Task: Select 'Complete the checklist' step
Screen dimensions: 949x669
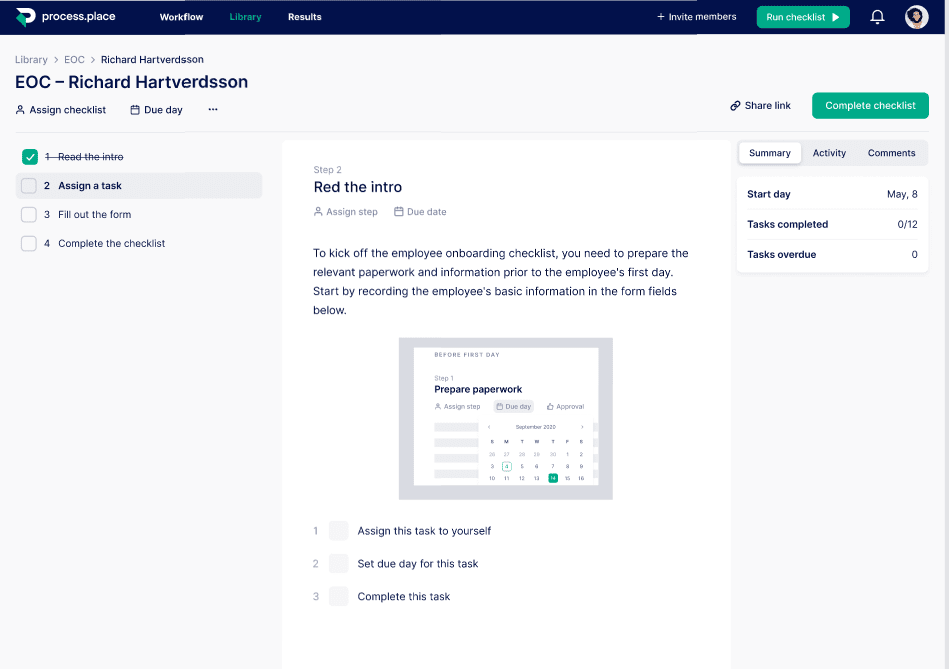Action: click(111, 243)
